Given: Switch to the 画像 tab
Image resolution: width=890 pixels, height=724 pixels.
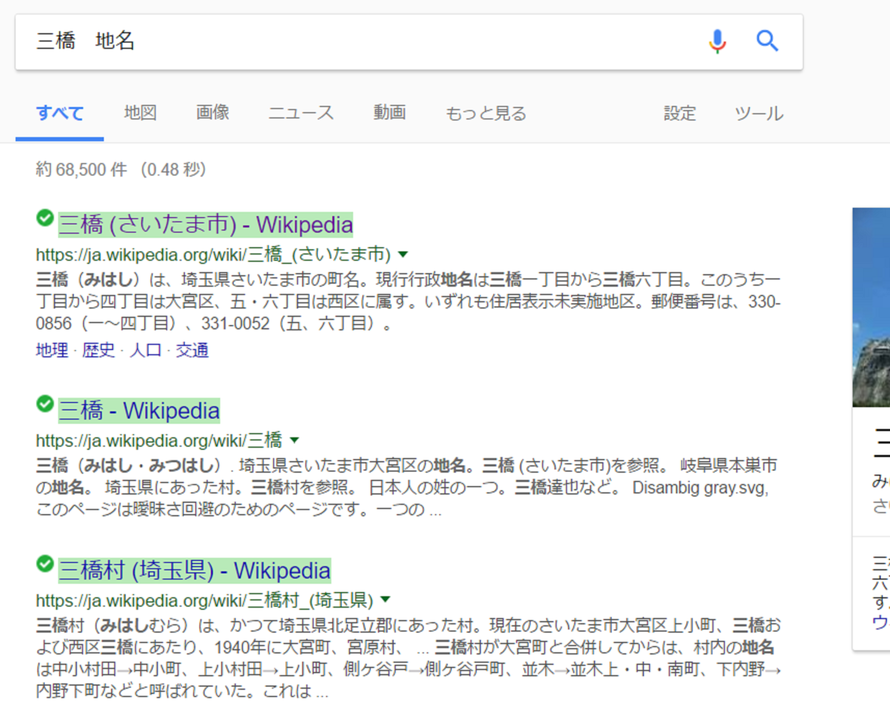Looking at the screenshot, I should click(x=212, y=112).
